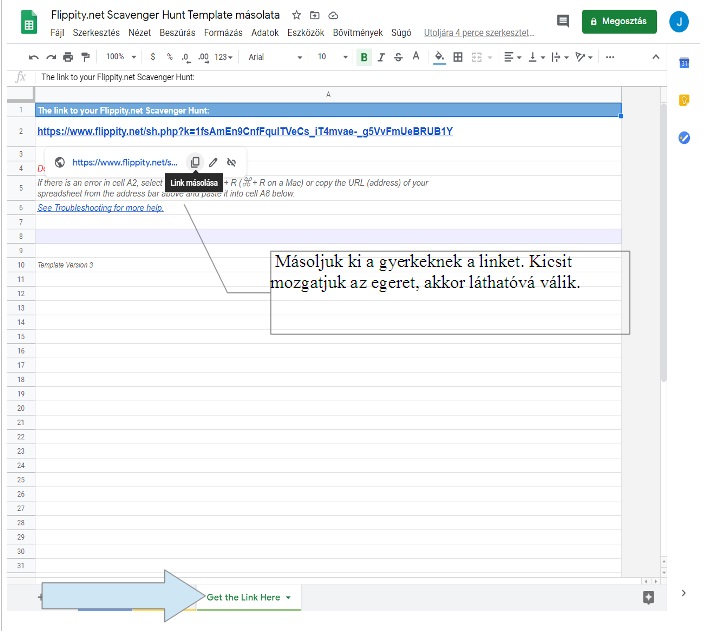This screenshot has width=721, height=631.
Task: Star the spreadsheet document
Action: tap(297, 15)
